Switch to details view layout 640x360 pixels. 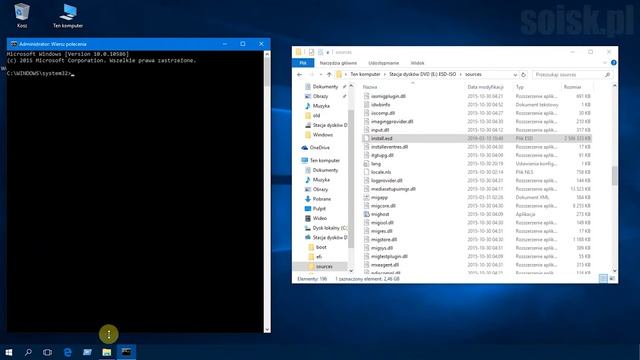pos(603,278)
